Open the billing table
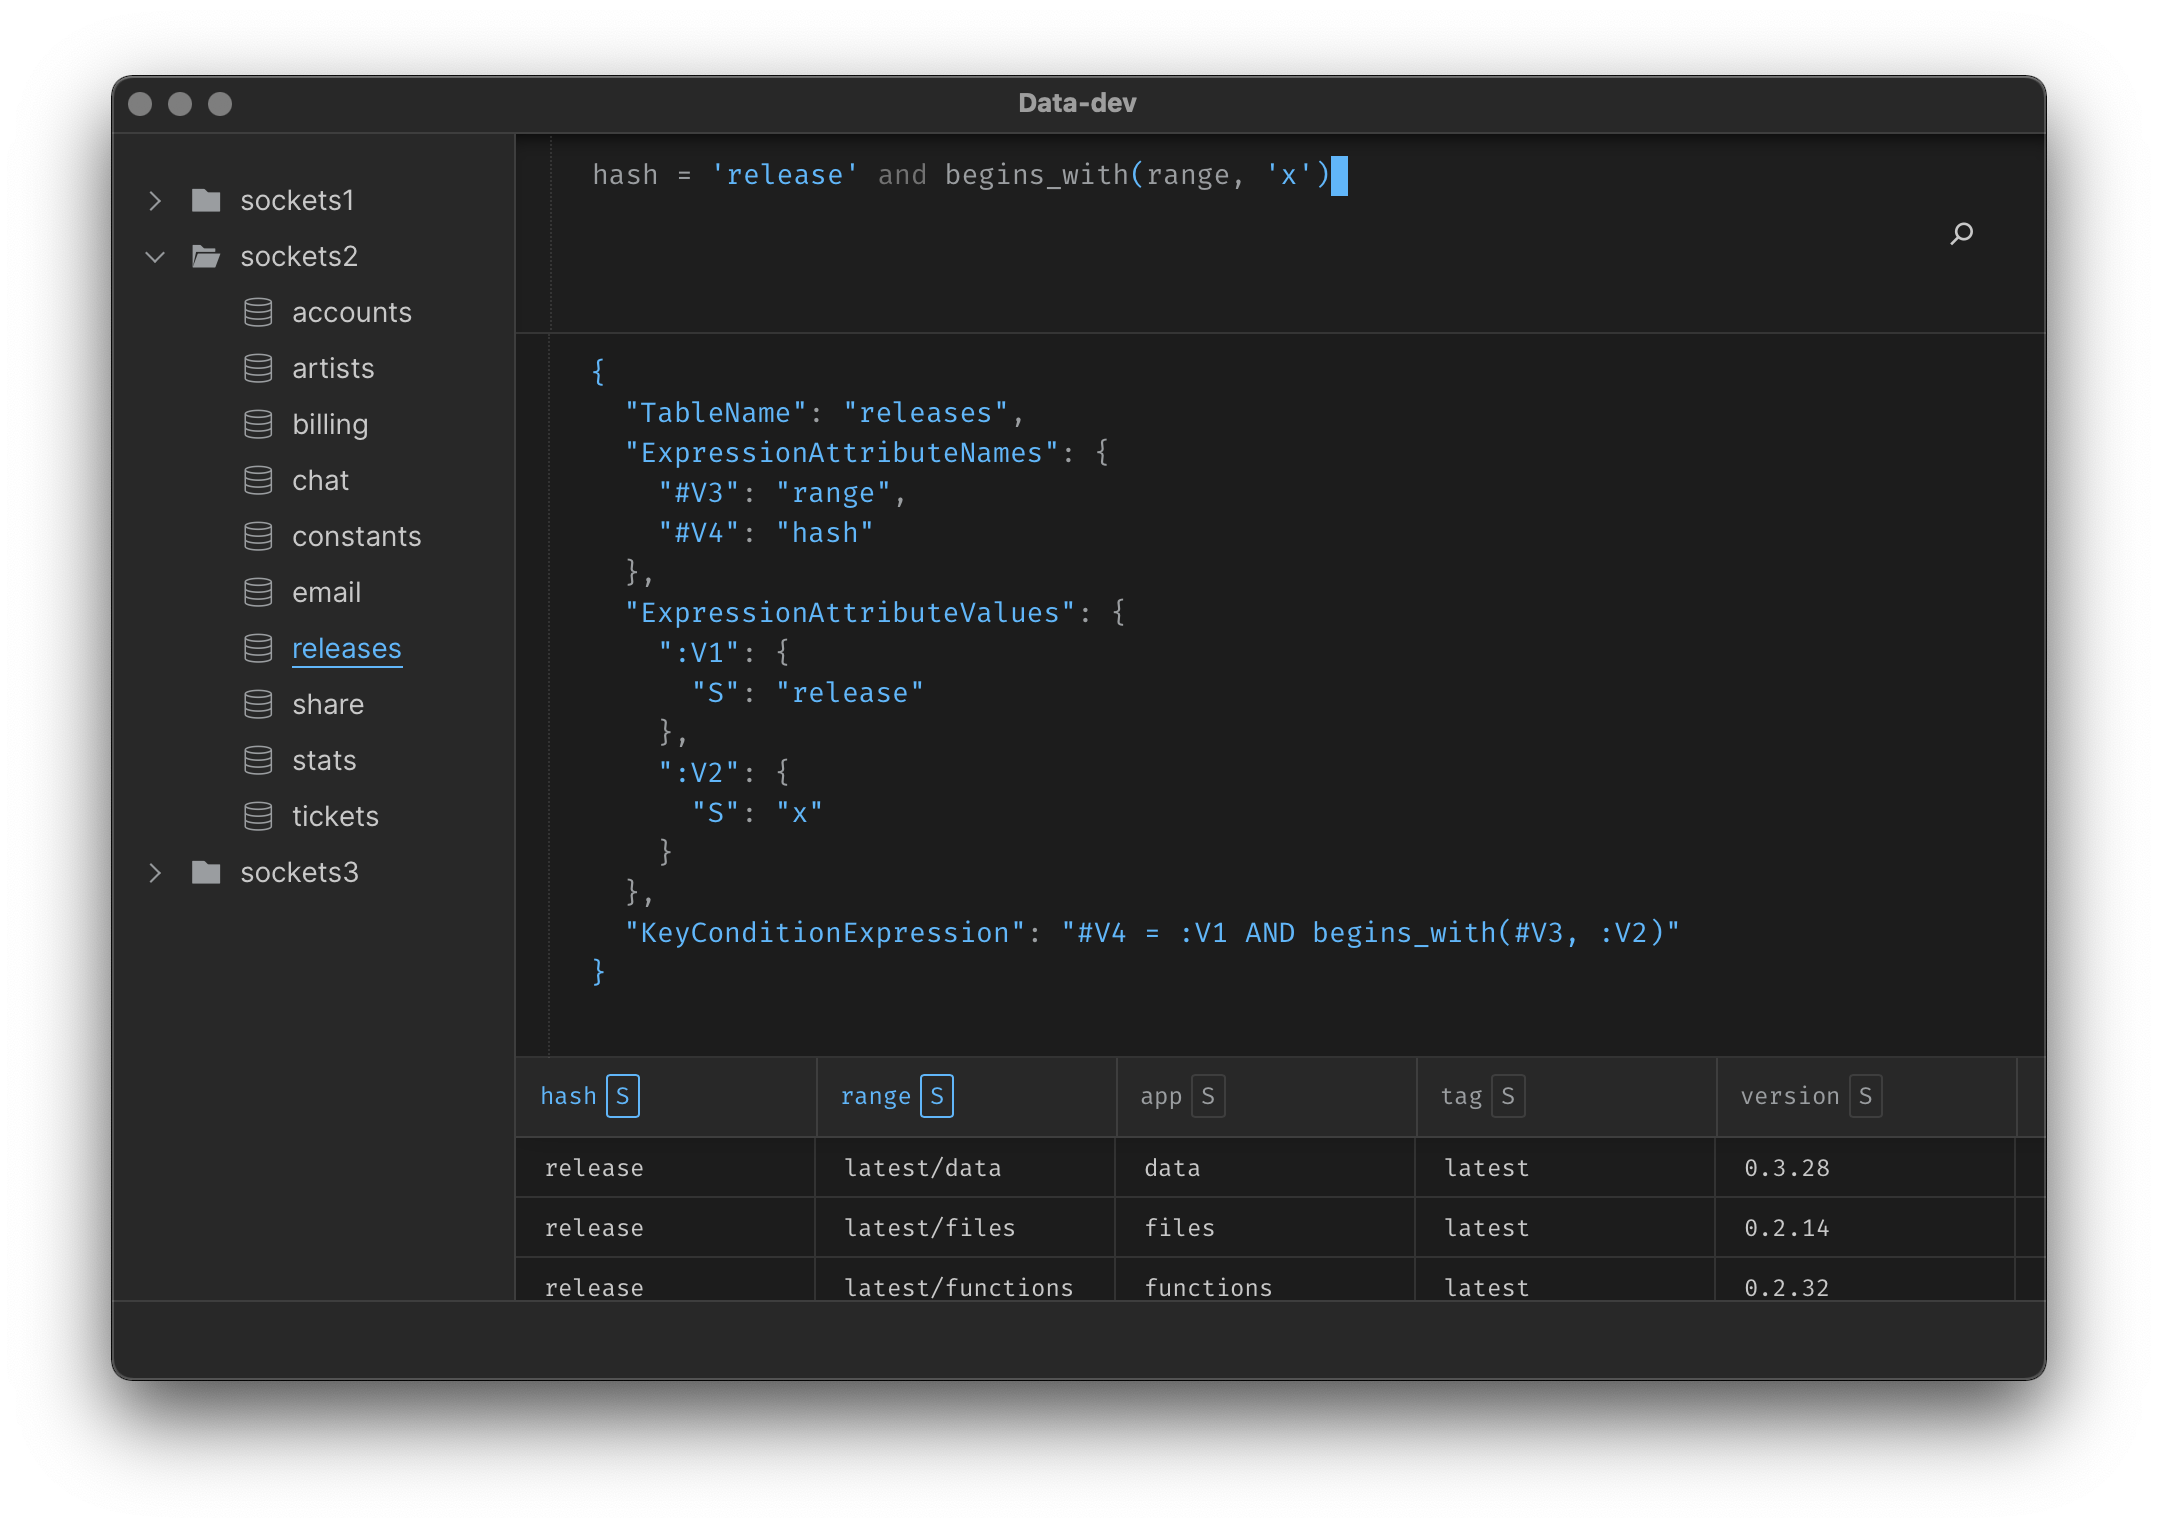2158x1528 pixels. [330, 425]
